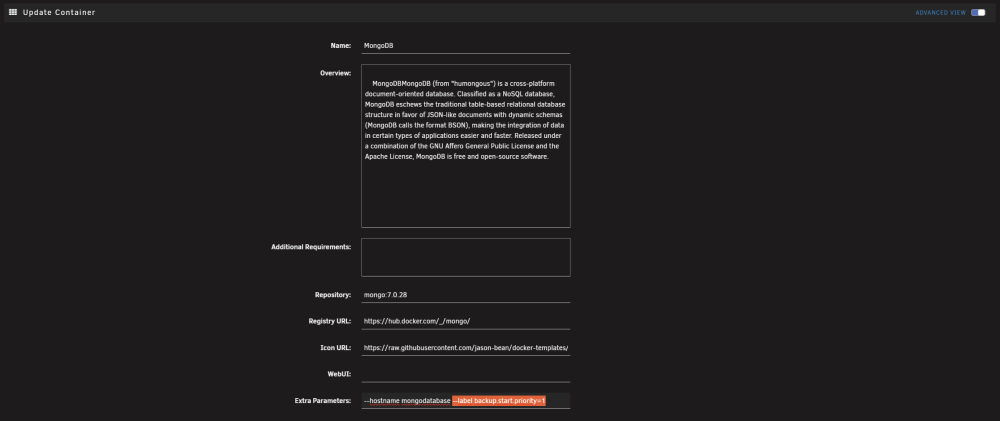1000x421 pixels.
Task: Click the 'Repository:' label
Action: [x=333, y=295]
